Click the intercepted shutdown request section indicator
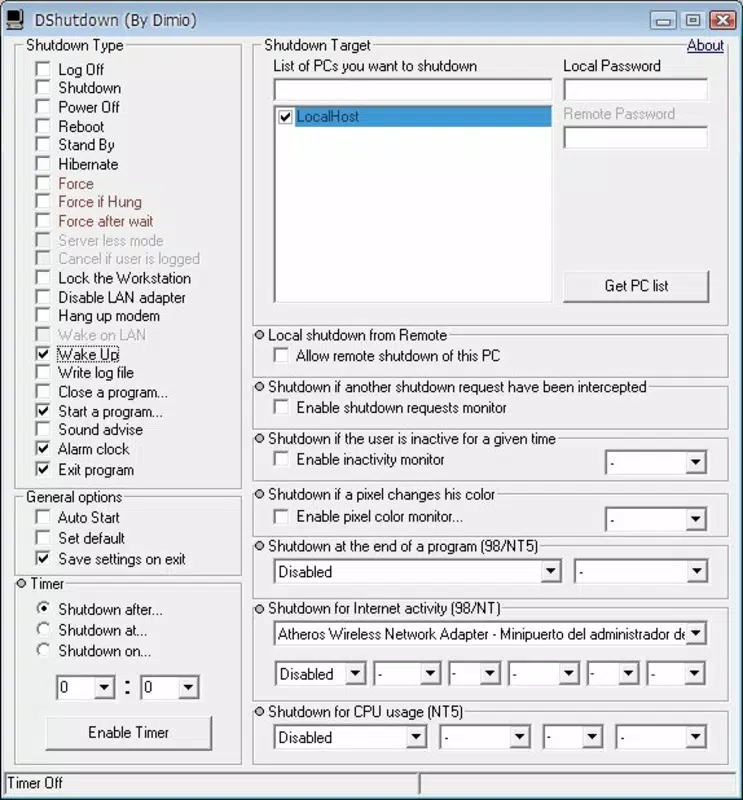Viewport: 743px width, 800px height. tap(259, 387)
